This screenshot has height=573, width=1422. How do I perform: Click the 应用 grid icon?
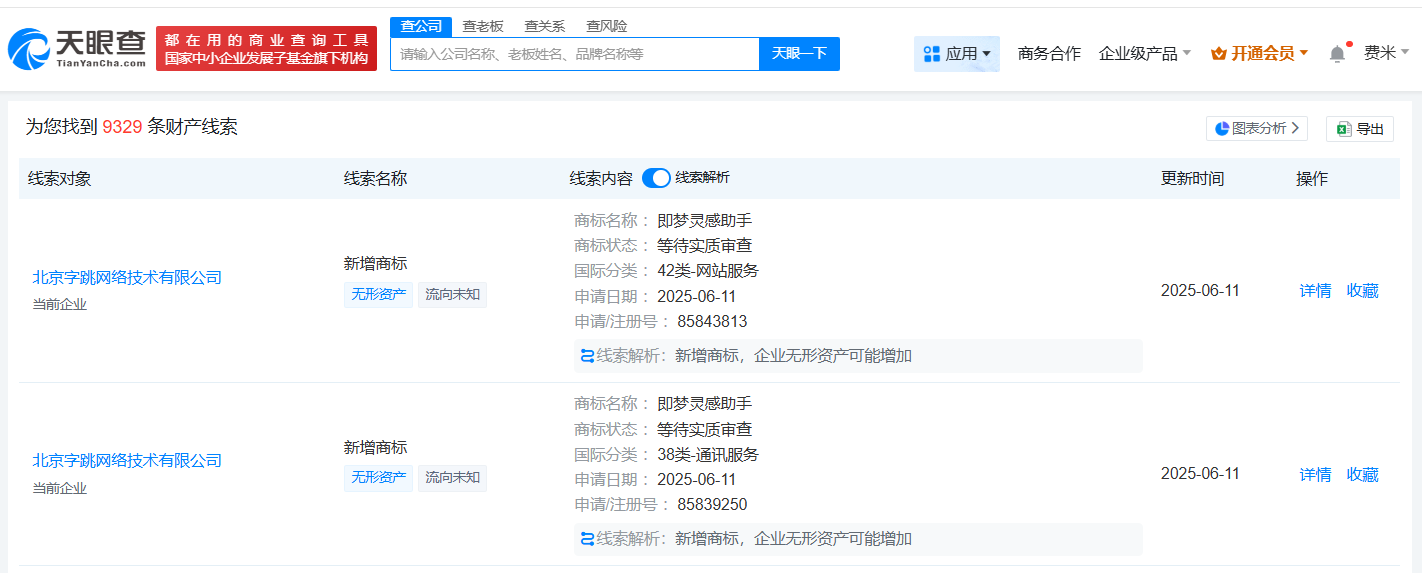[931, 54]
